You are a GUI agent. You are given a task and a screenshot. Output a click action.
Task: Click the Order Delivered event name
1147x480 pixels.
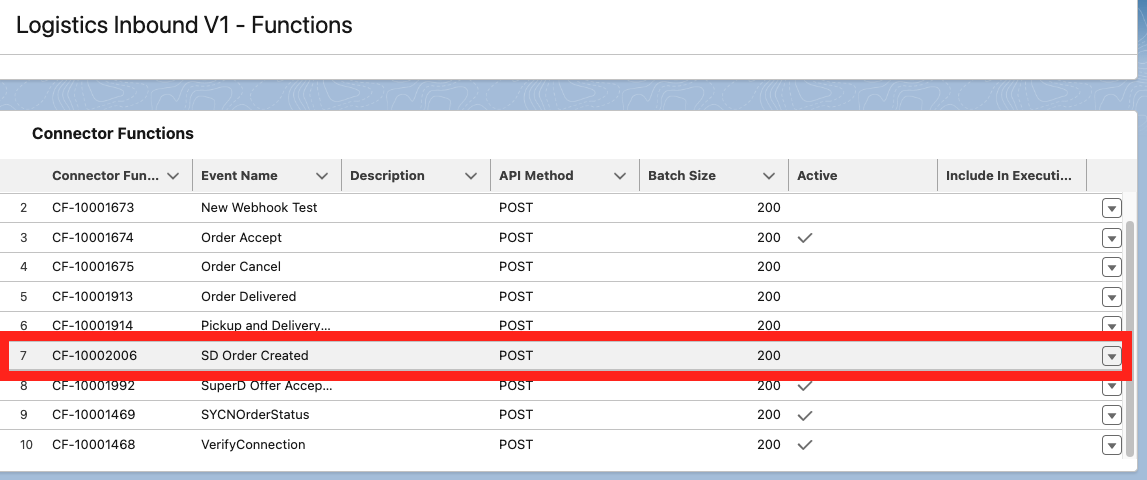point(249,297)
